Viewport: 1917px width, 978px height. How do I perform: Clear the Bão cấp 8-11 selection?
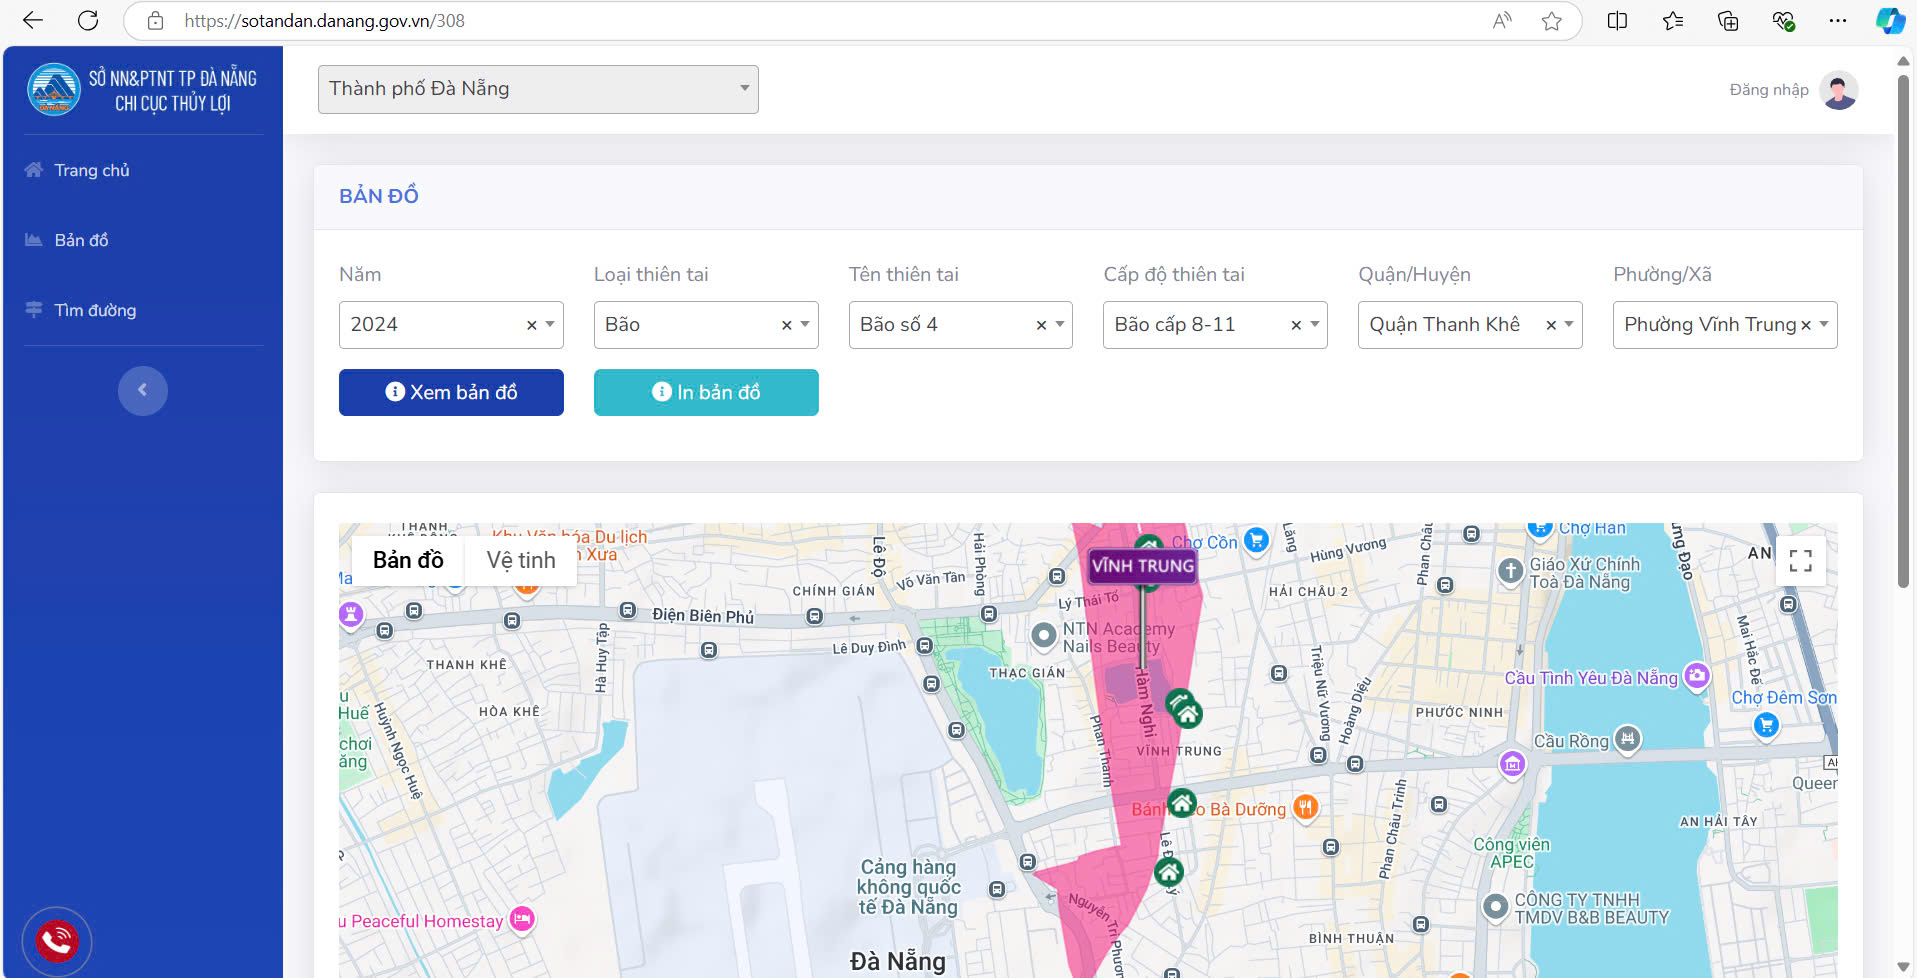pos(1296,325)
